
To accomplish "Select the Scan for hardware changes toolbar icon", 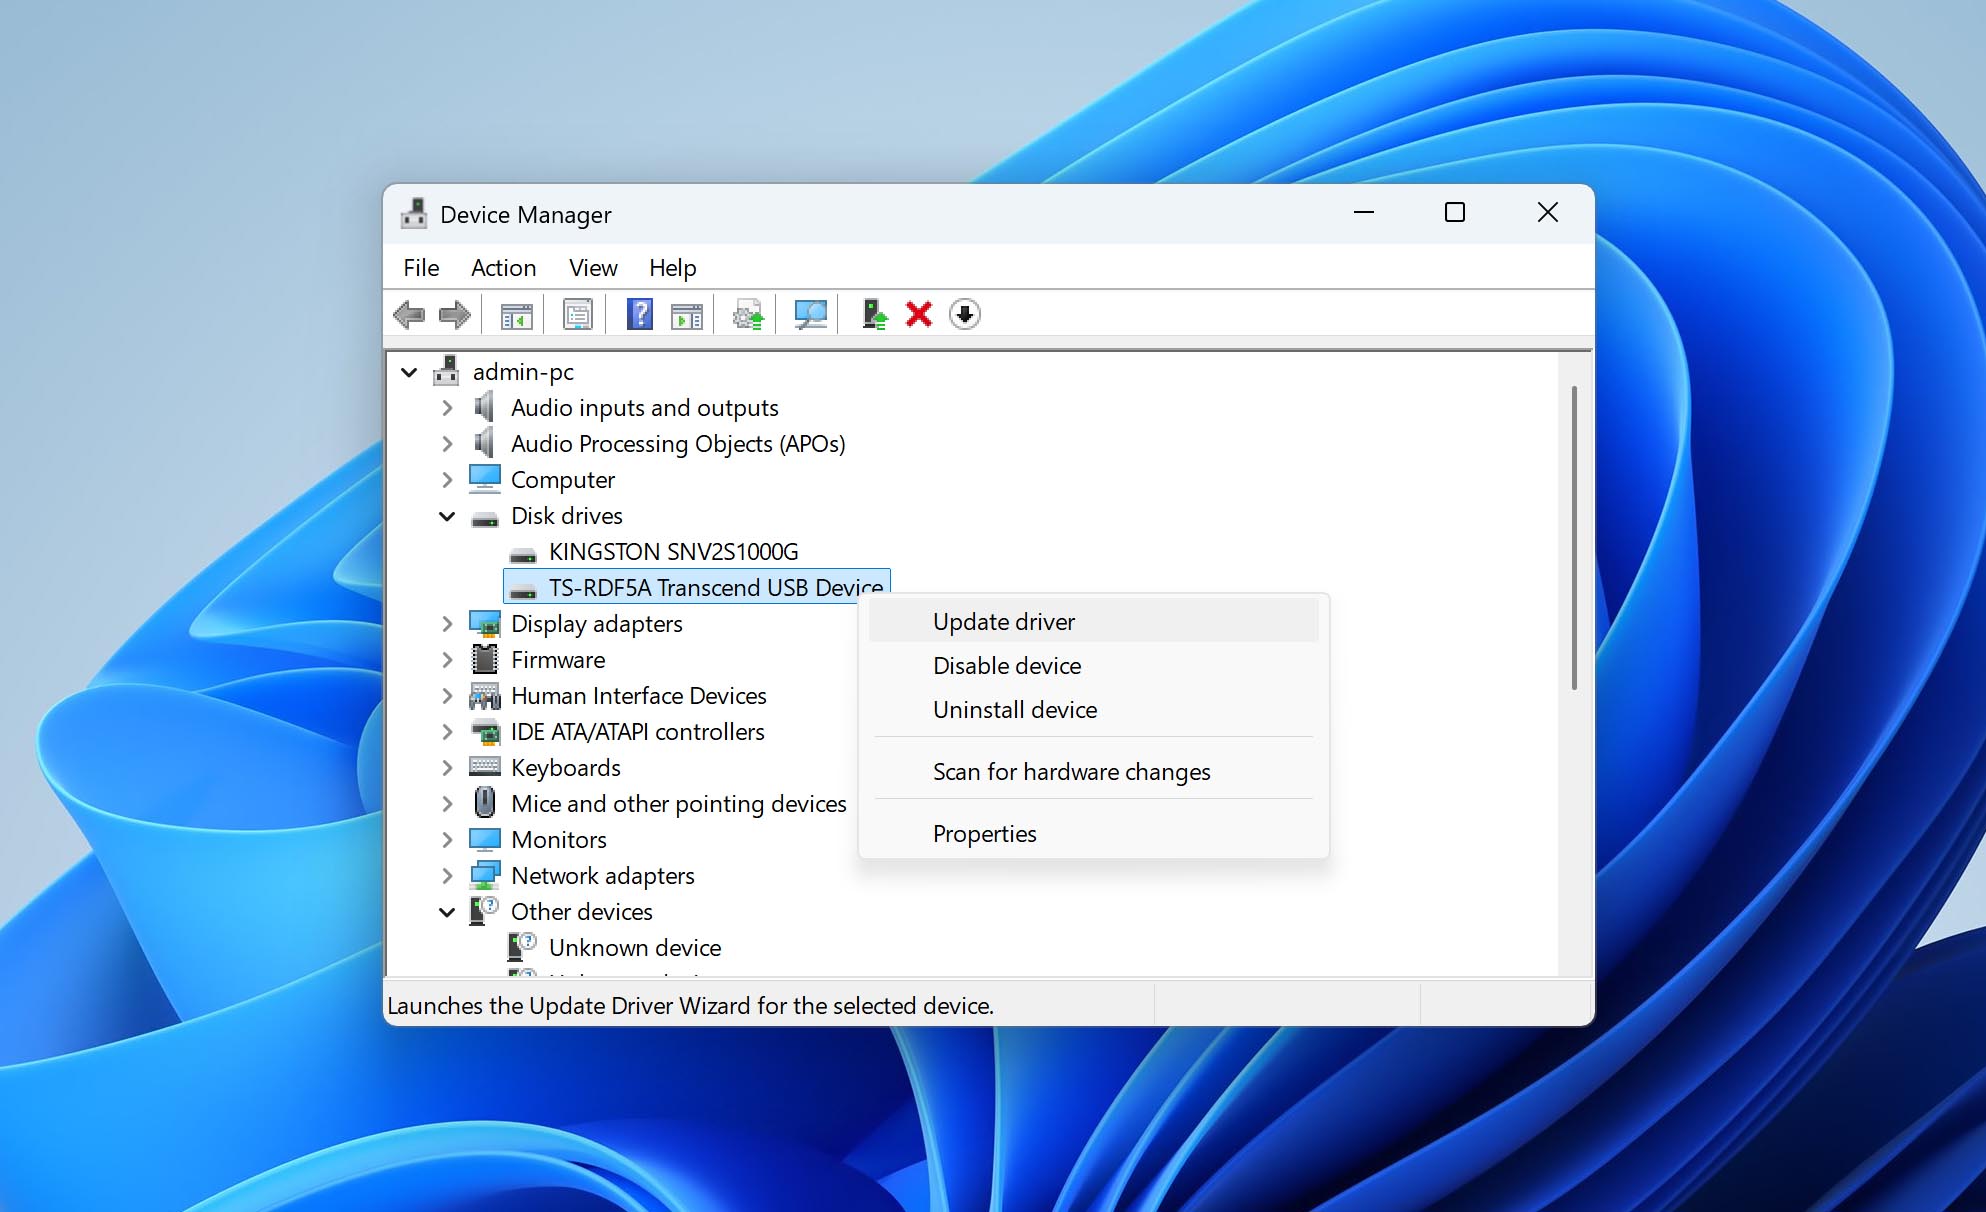I will [x=810, y=314].
